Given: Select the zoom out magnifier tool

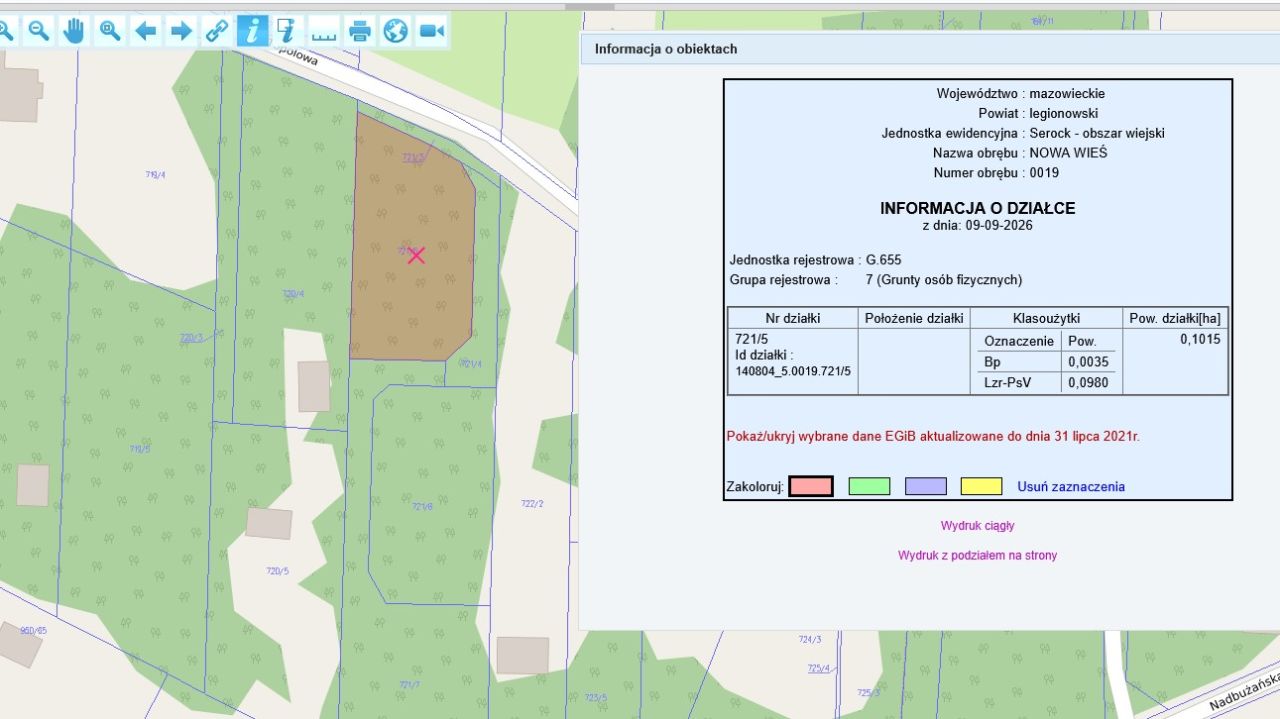Looking at the screenshot, I should (x=38, y=31).
